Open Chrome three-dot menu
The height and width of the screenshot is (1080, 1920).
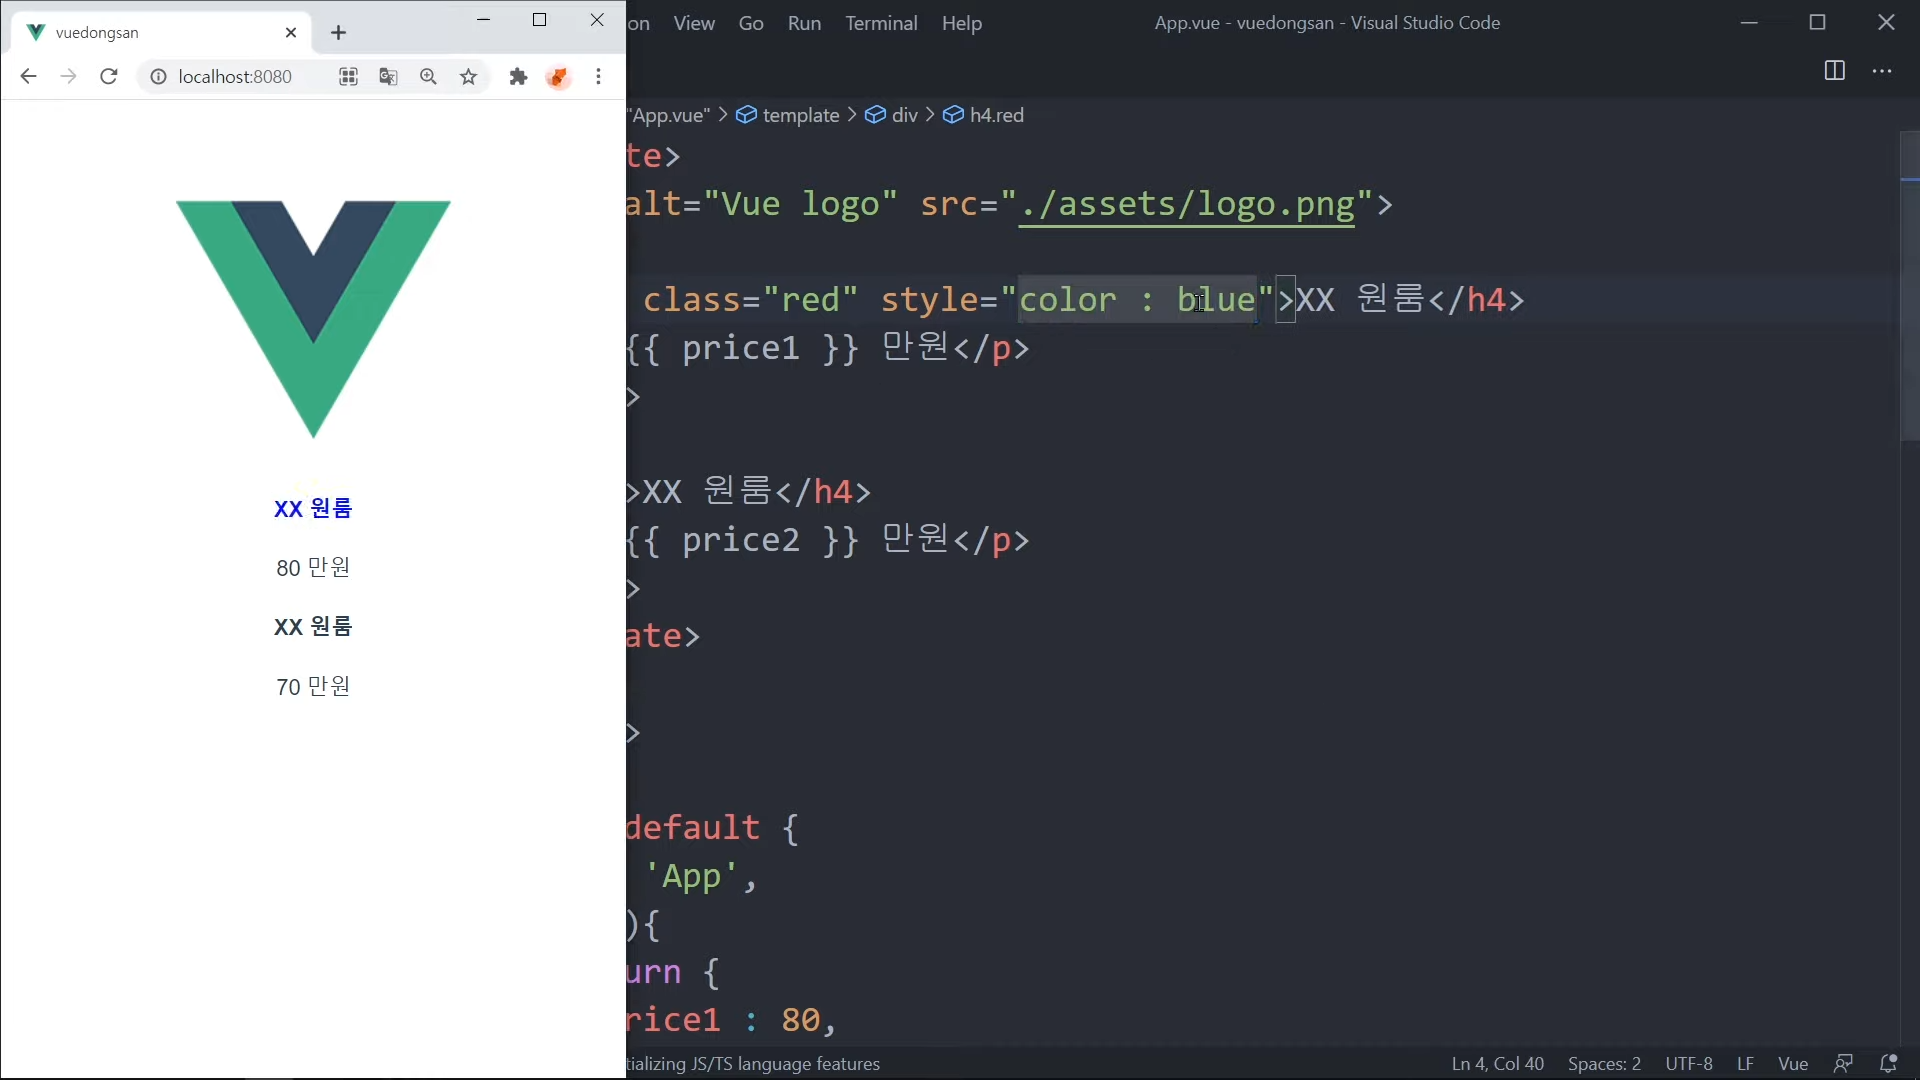(598, 77)
